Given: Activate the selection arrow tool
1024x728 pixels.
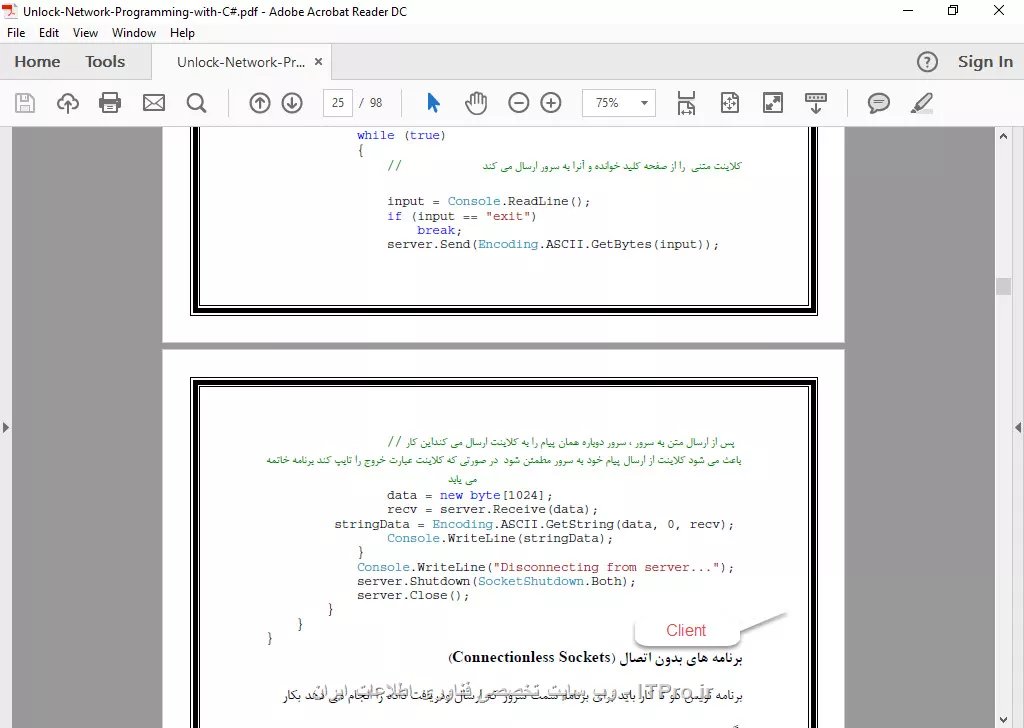Looking at the screenshot, I should pos(433,103).
